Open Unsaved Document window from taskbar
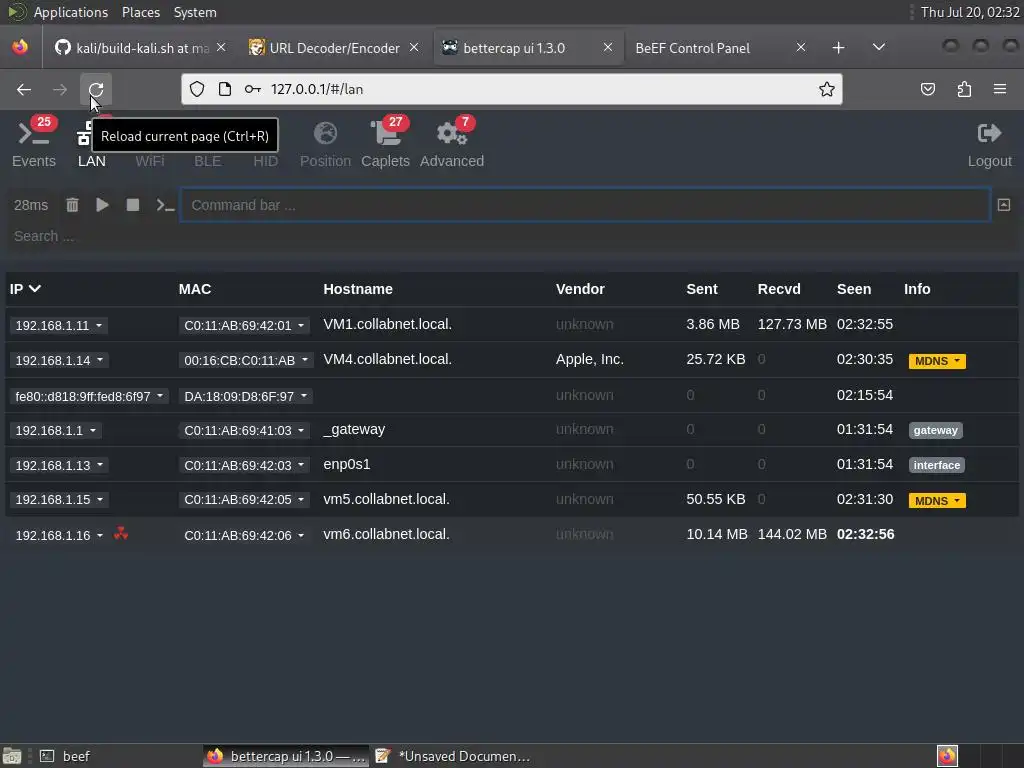1024x768 pixels. [453, 756]
